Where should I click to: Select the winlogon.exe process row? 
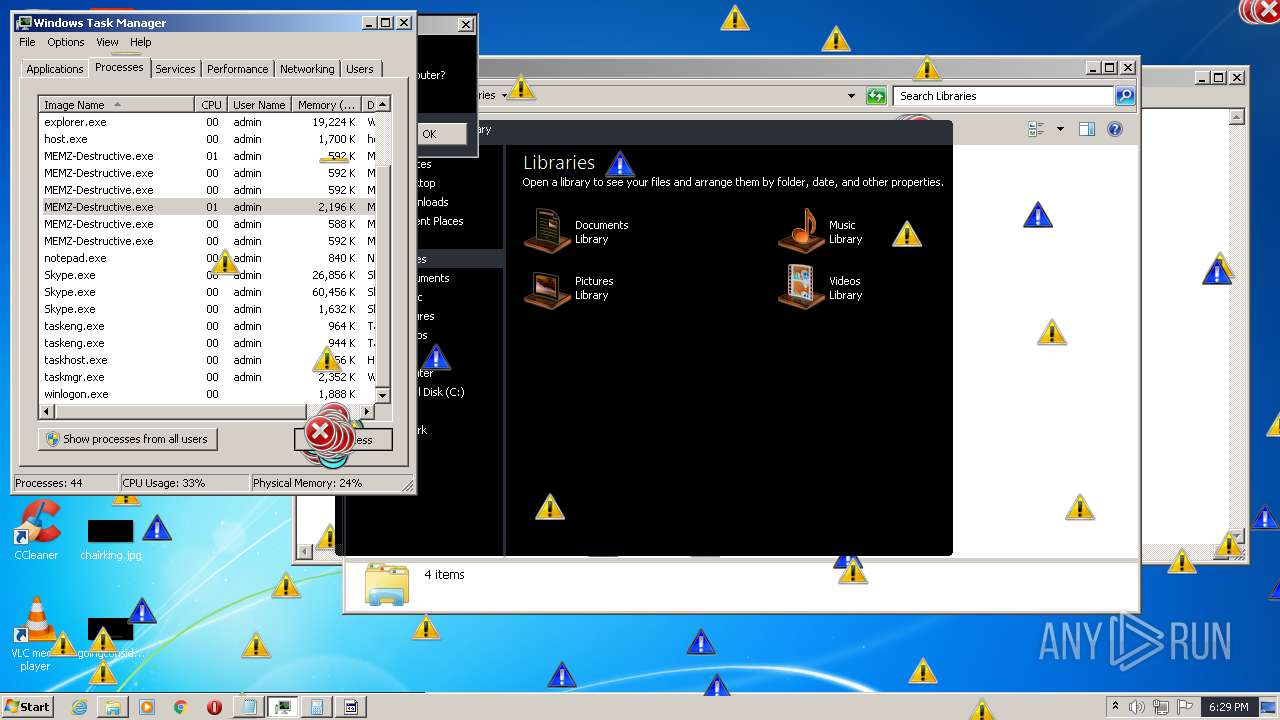206,394
